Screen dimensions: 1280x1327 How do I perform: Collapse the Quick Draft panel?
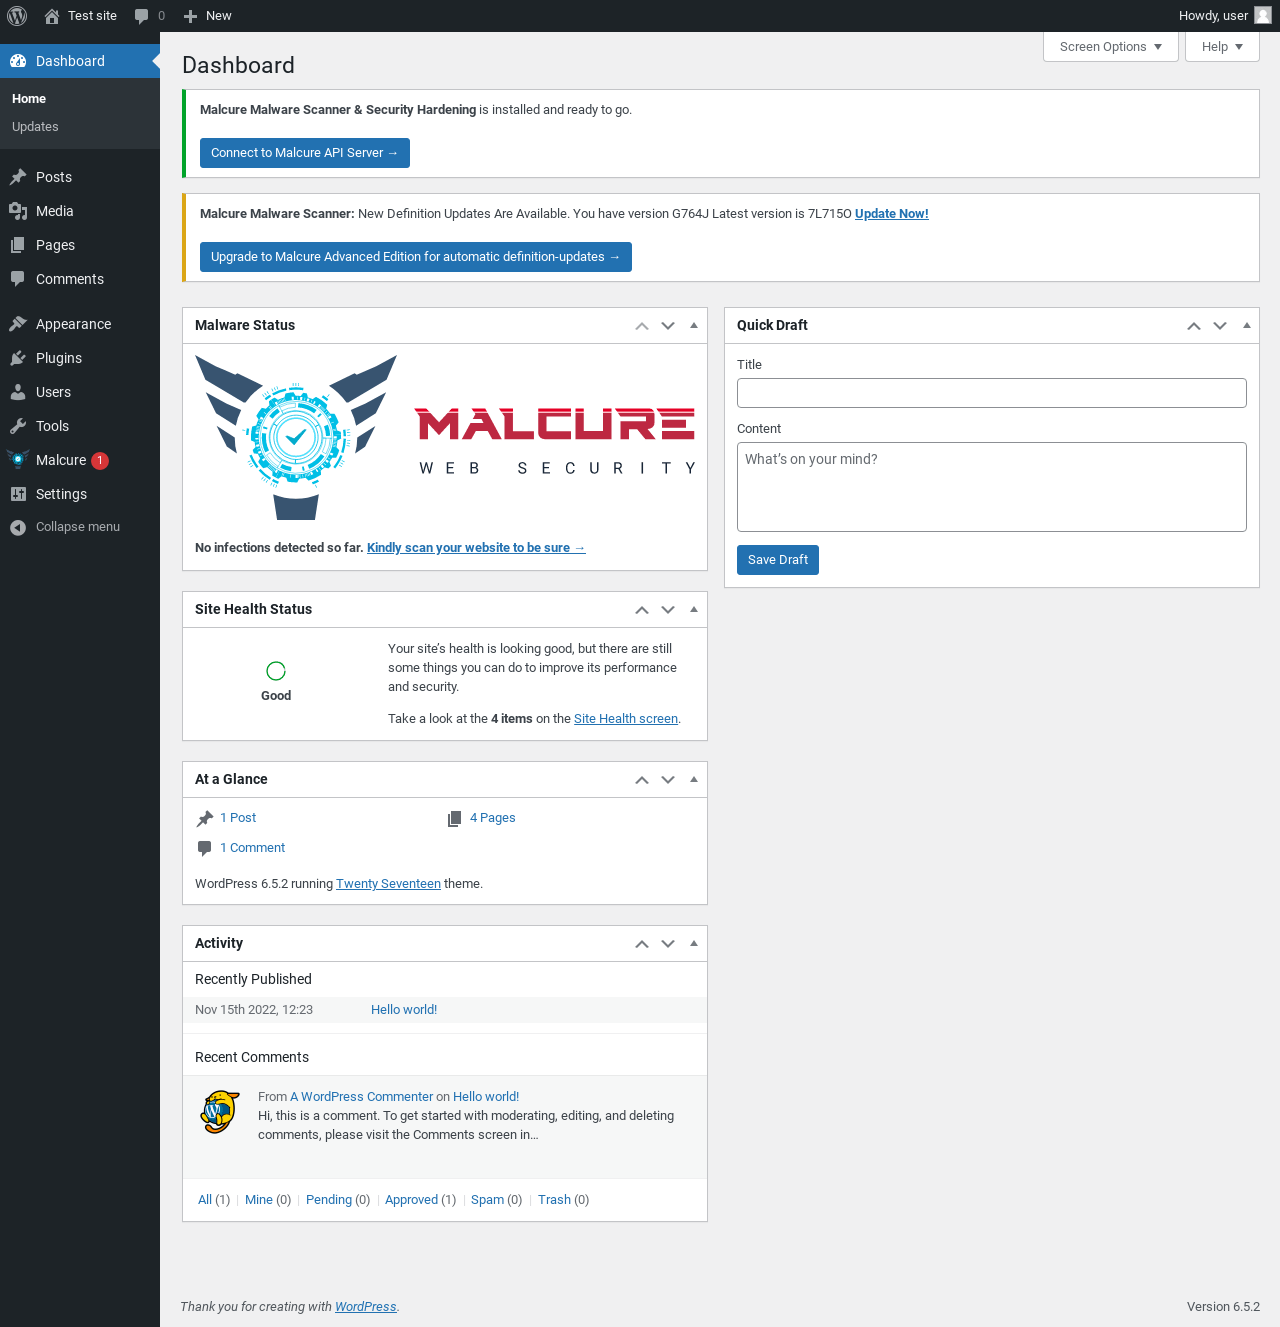pyautogui.click(x=1246, y=325)
